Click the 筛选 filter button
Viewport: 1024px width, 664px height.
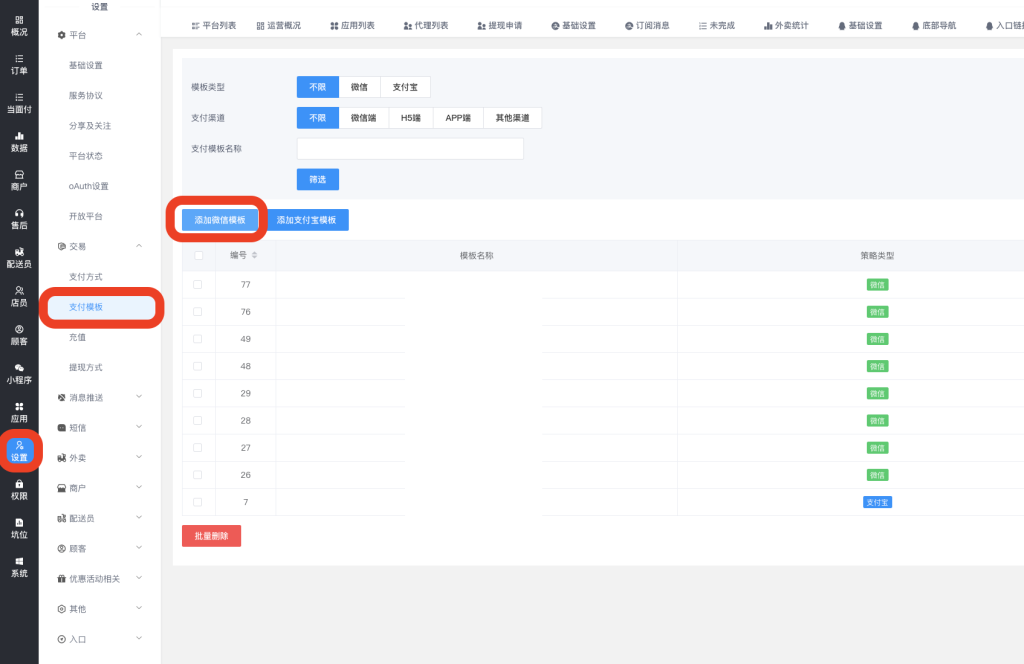coord(317,180)
